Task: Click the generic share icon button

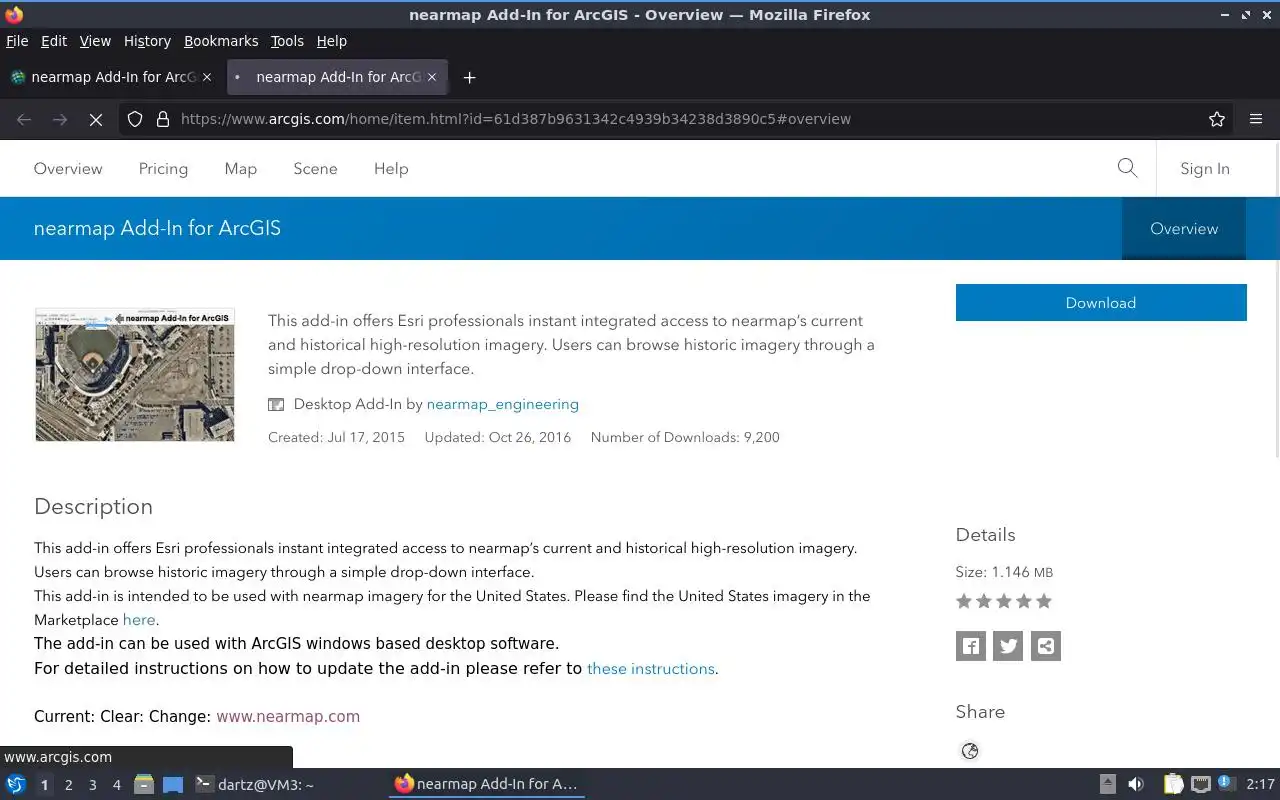Action: (1045, 646)
